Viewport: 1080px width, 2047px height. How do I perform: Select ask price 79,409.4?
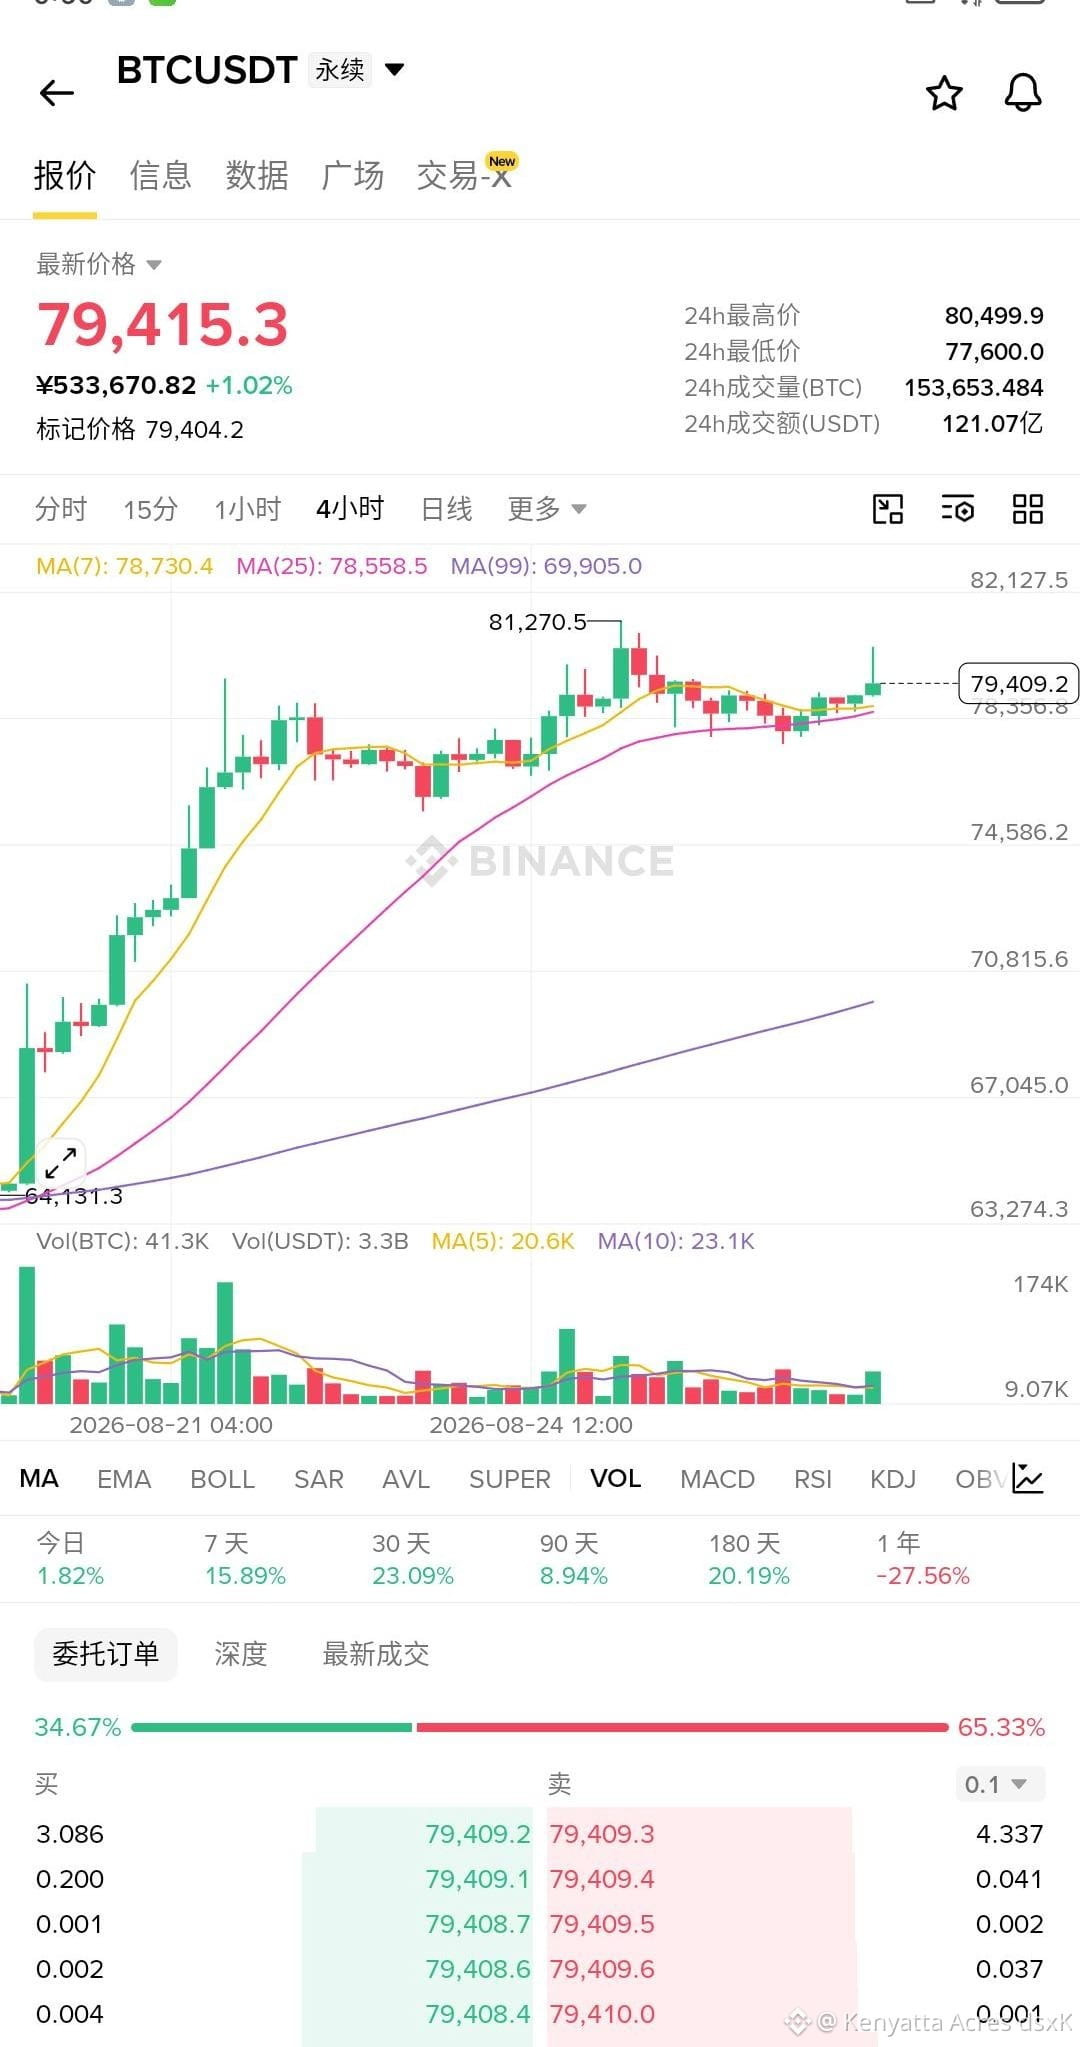[x=602, y=1879]
